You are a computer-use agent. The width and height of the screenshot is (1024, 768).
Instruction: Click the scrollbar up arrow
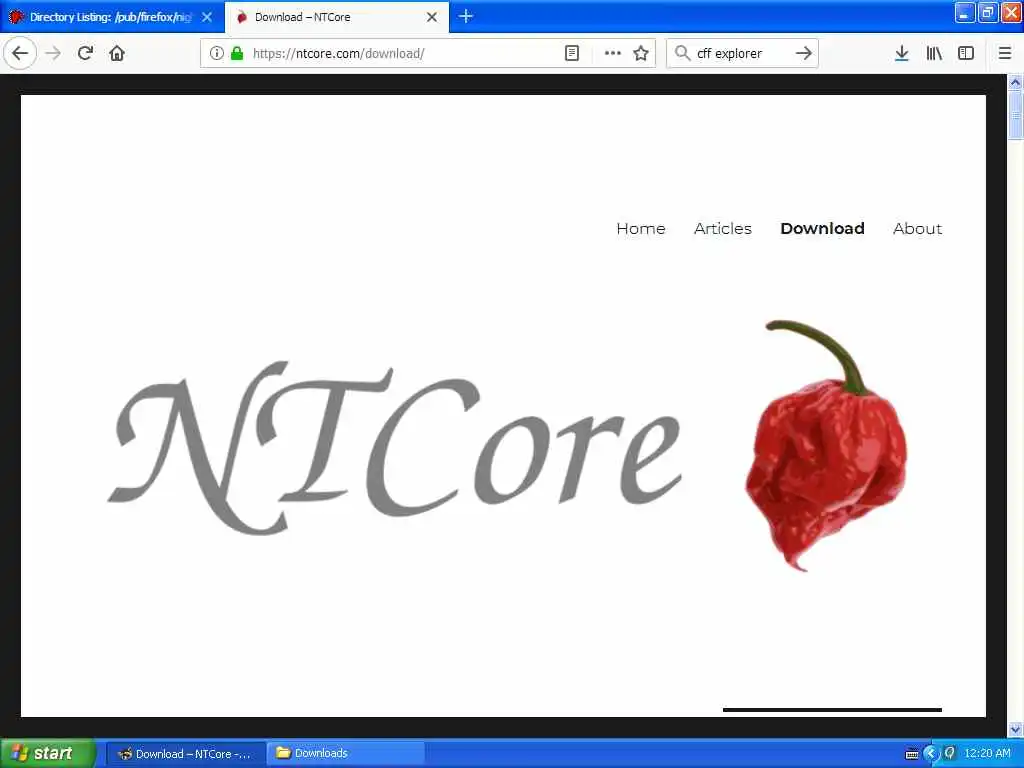pos(1015,82)
